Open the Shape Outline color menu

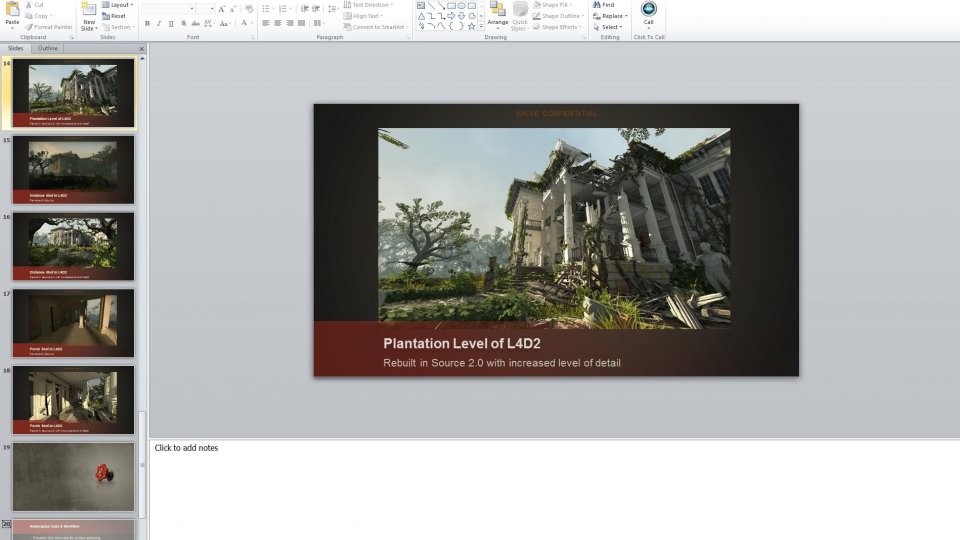tap(558, 16)
